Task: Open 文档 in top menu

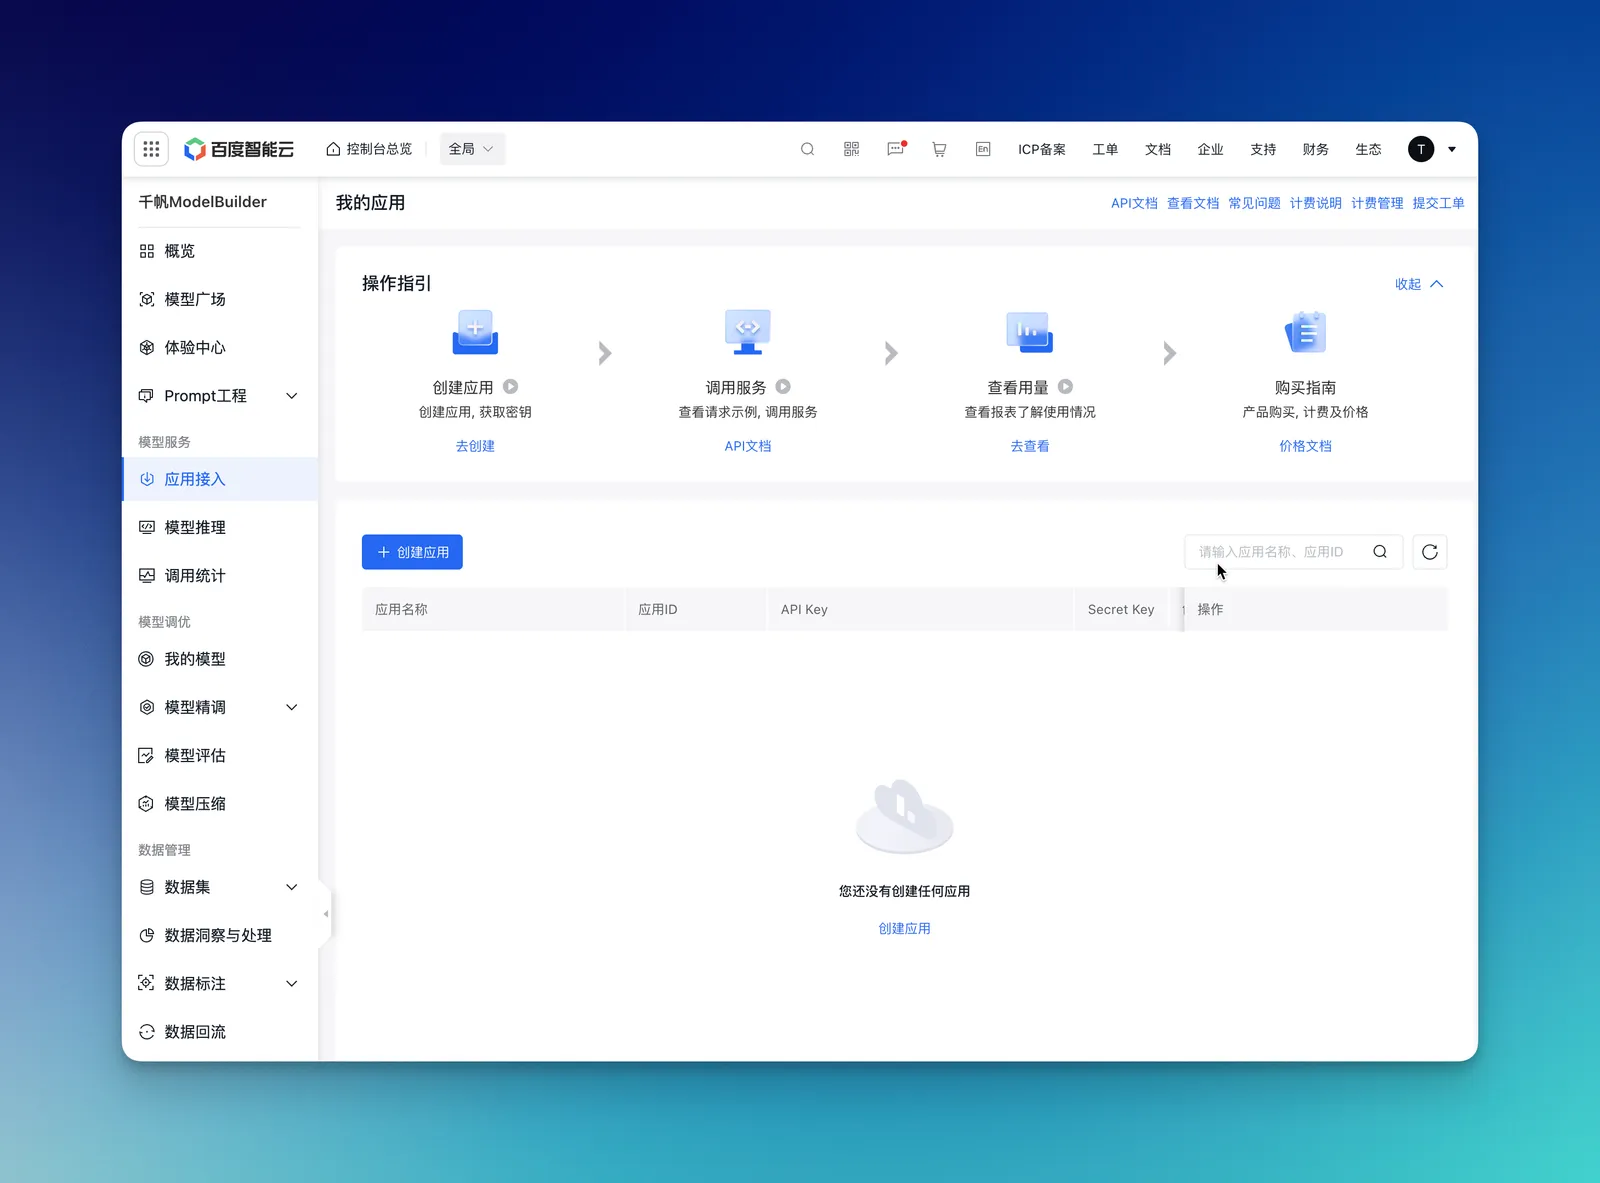Action: click(1158, 149)
